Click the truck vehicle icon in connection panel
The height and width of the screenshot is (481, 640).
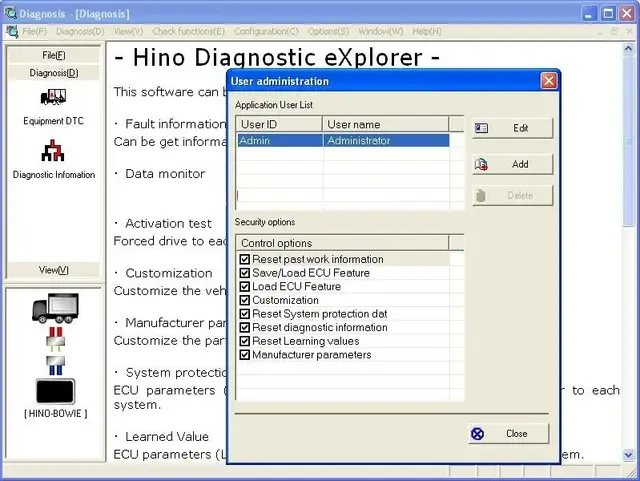point(55,308)
